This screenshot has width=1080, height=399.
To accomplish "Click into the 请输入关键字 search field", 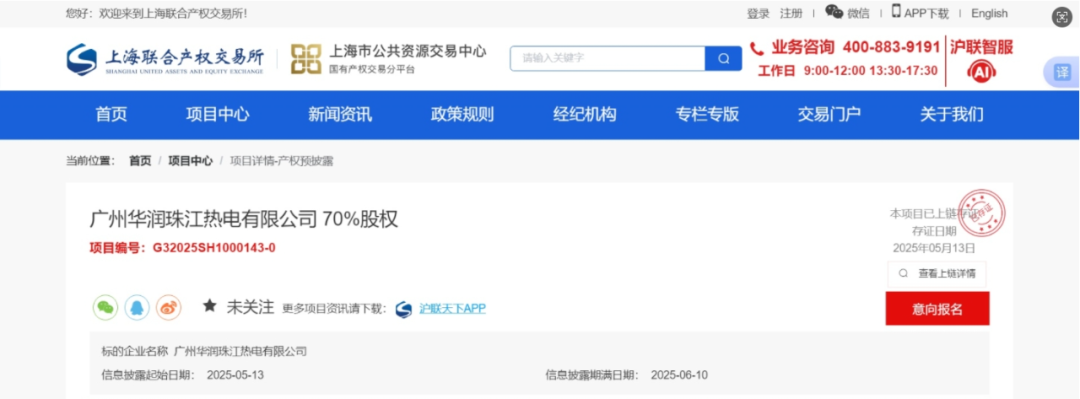I will click(608, 59).
